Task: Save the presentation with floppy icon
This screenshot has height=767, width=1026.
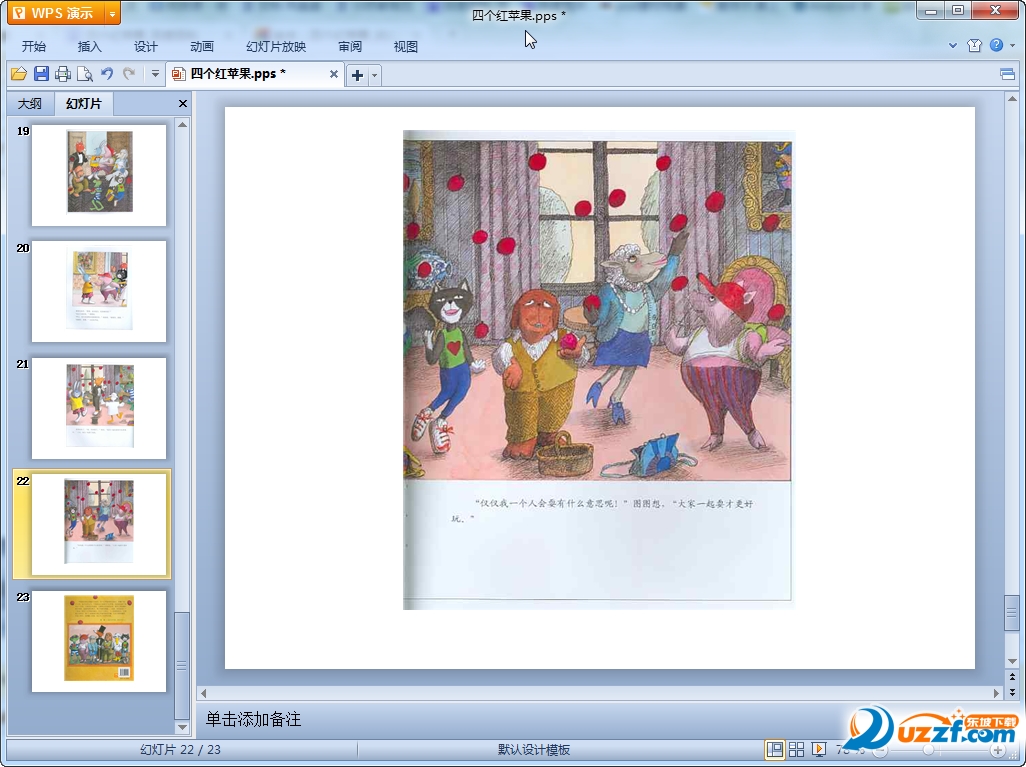Action: coord(41,74)
